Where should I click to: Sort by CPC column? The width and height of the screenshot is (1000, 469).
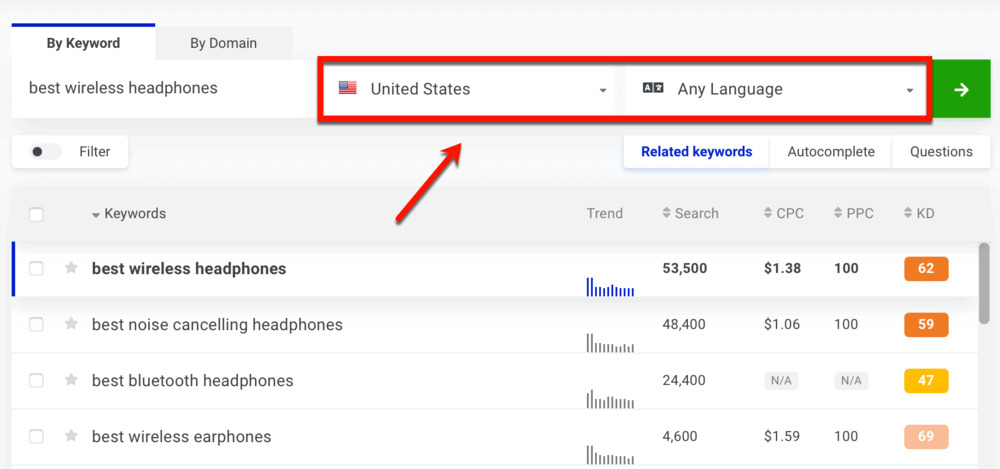[784, 214]
